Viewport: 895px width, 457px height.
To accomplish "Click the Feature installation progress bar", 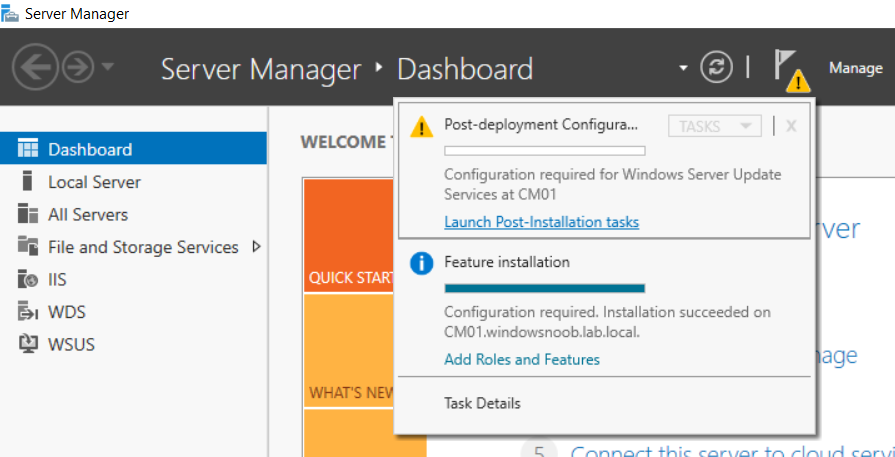I will click(545, 288).
